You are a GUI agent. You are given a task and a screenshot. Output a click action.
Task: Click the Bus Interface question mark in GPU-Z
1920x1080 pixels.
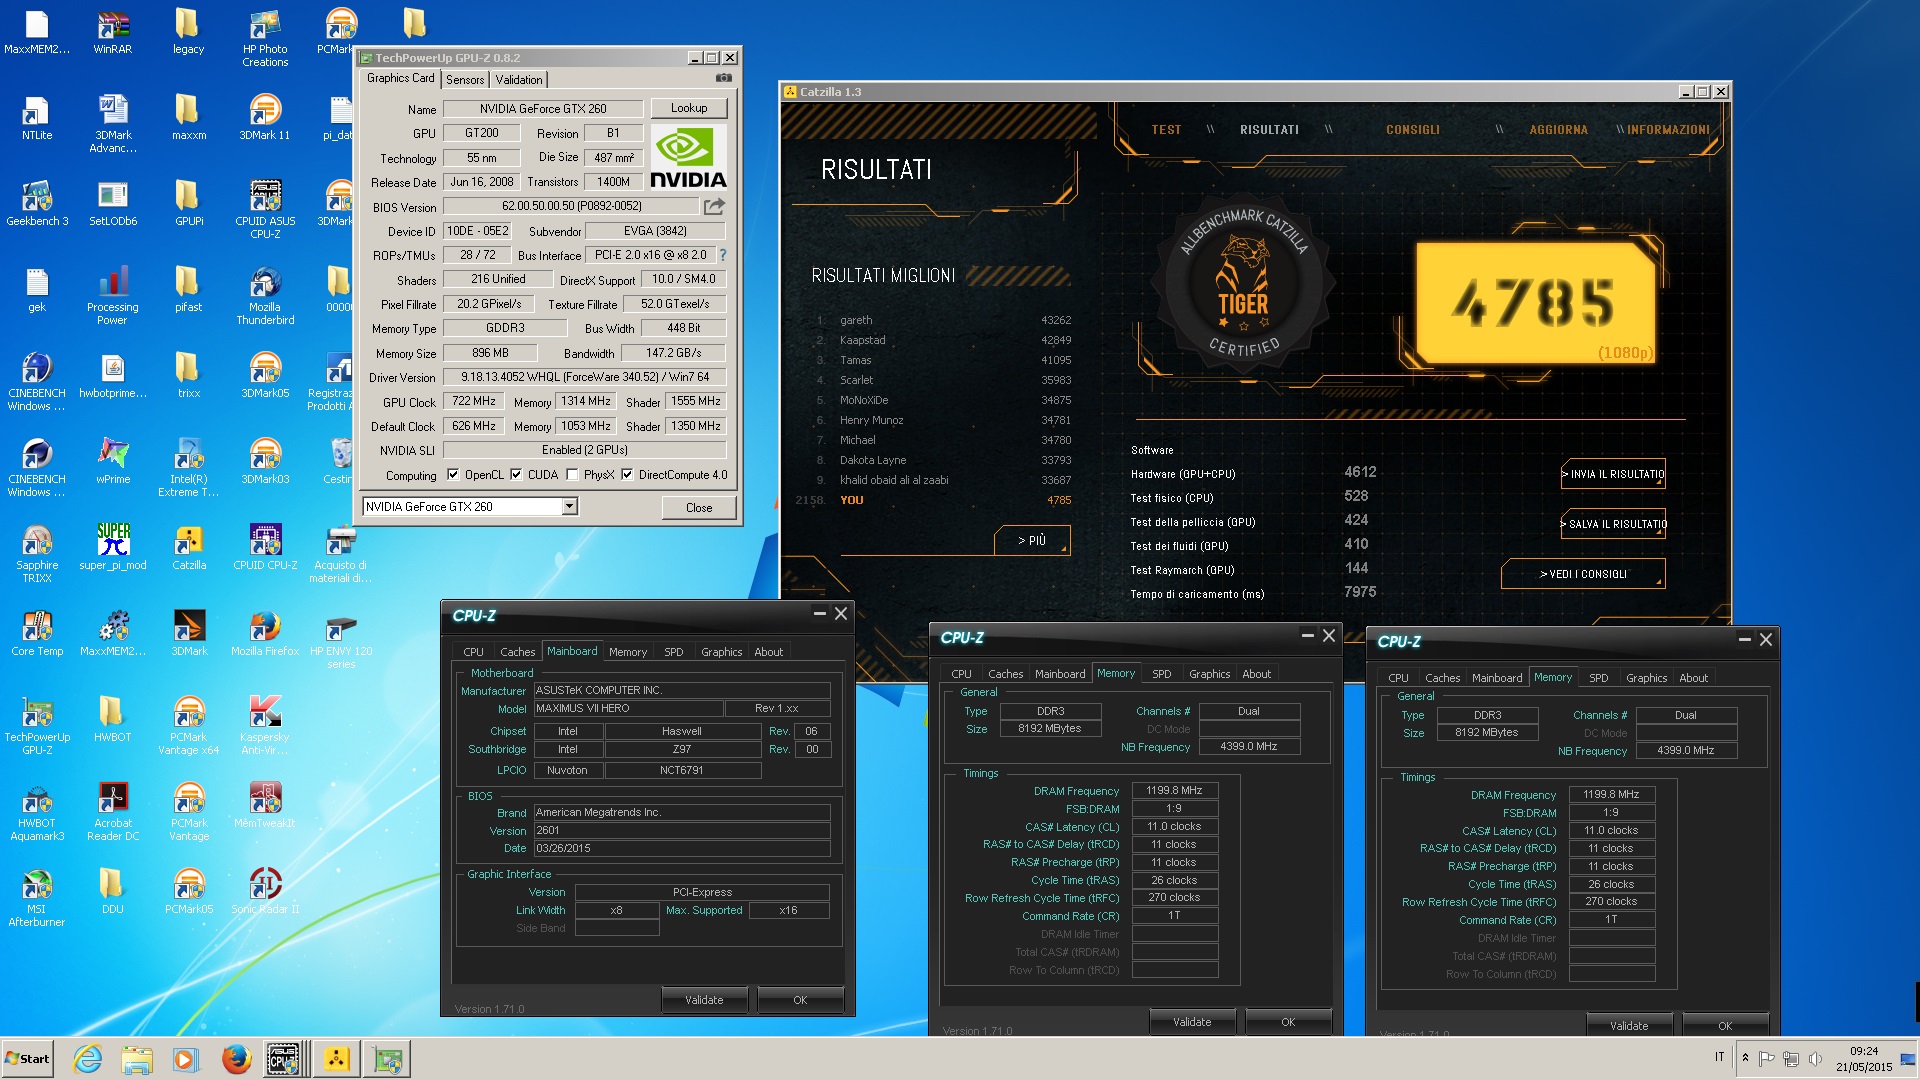click(723, 255)
